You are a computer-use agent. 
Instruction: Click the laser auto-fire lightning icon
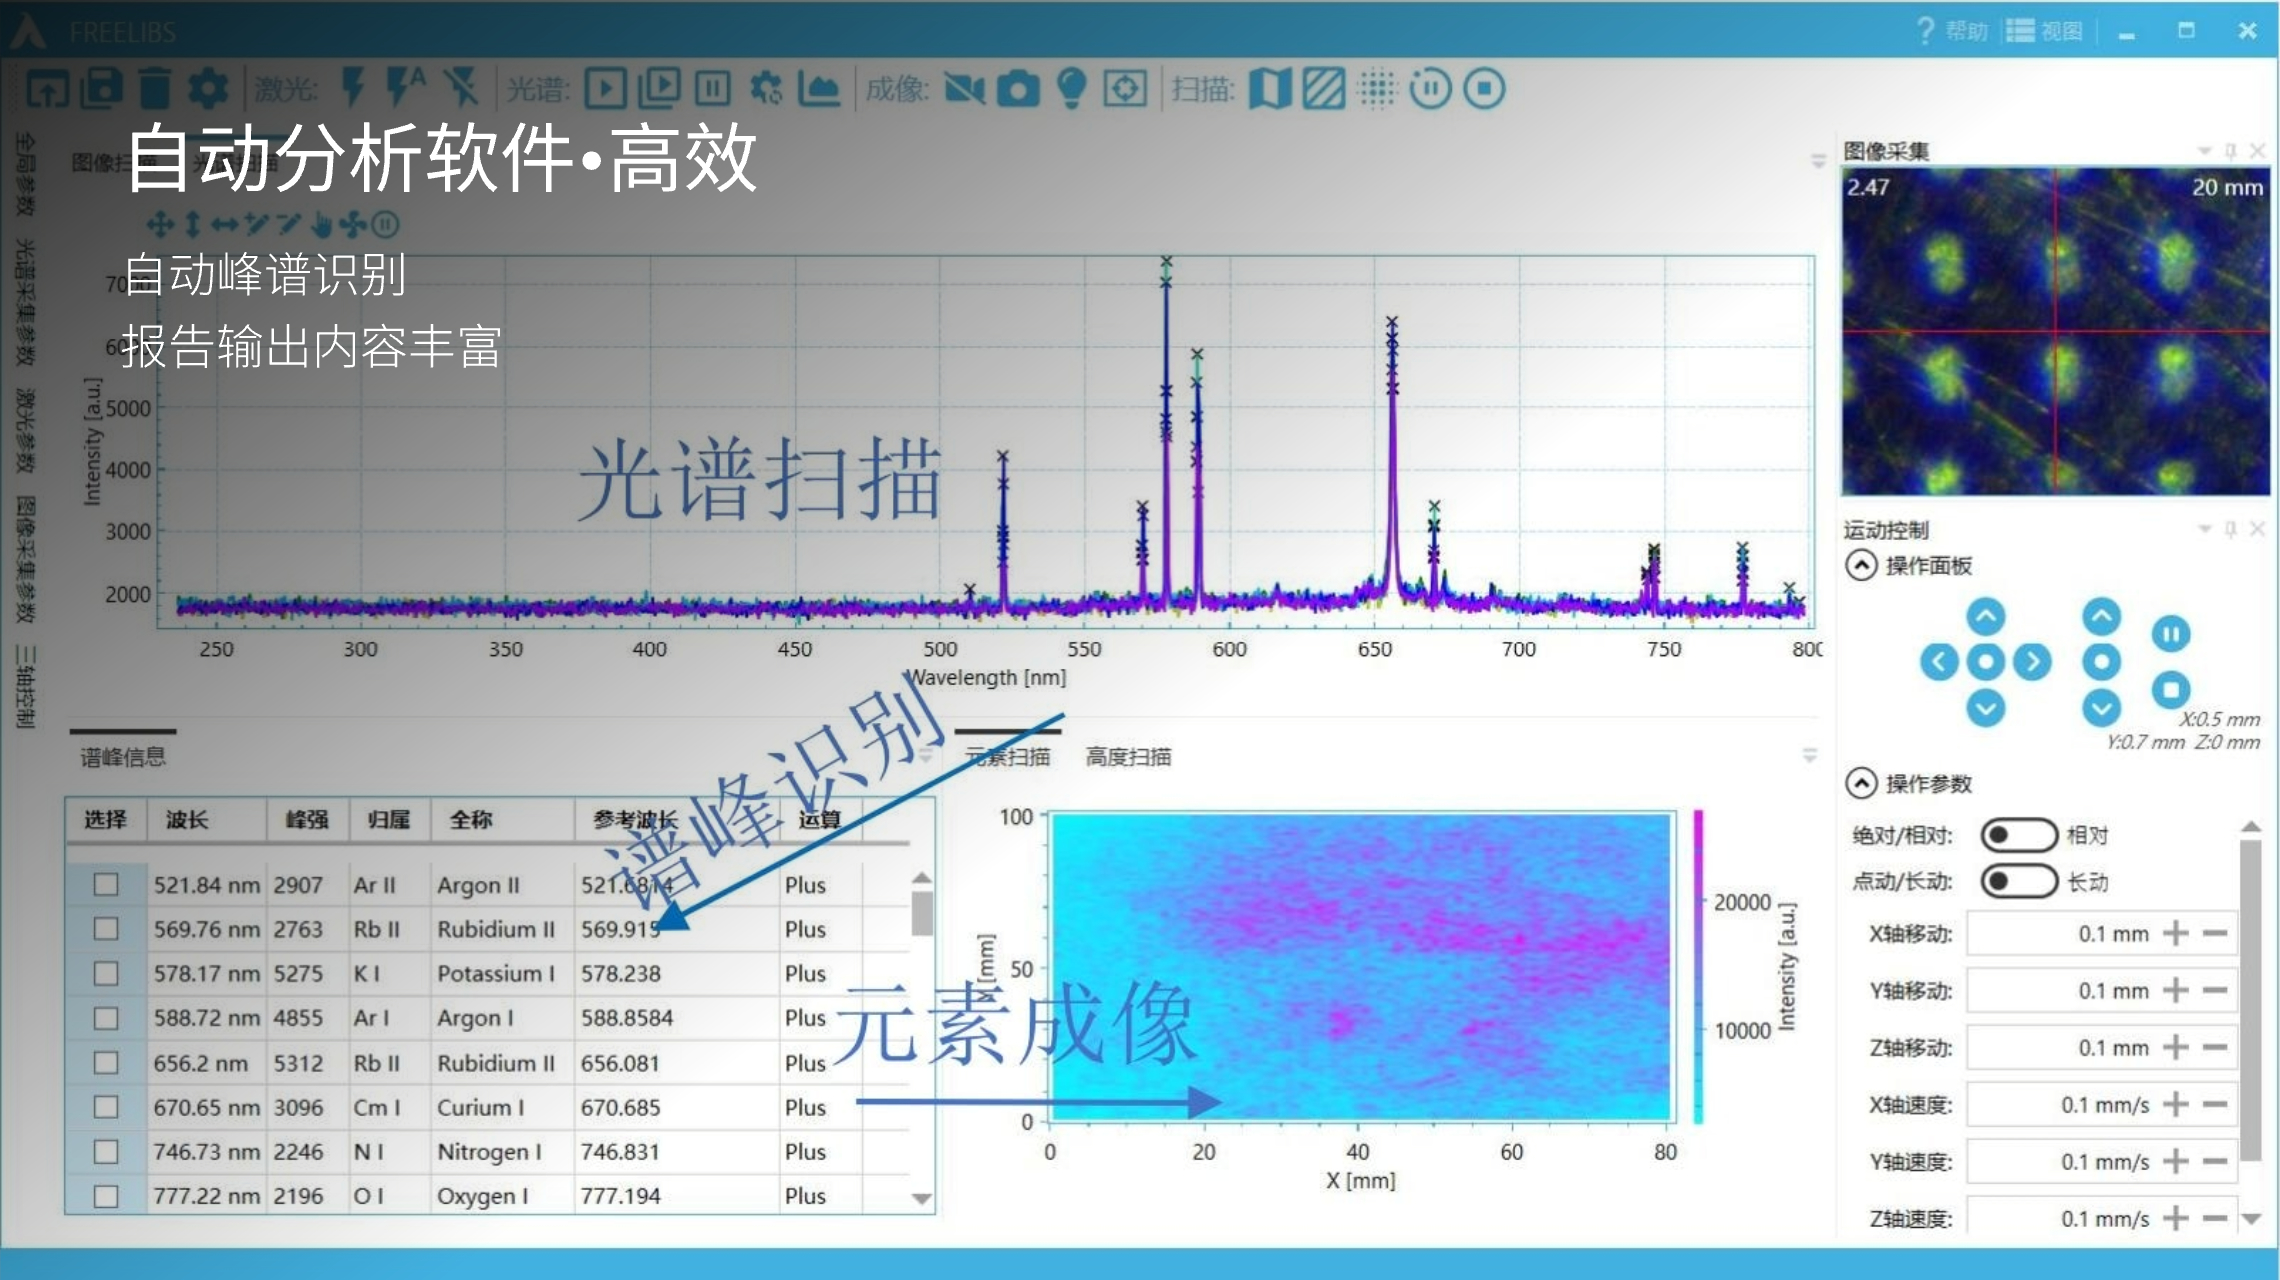click(x=406, y=88)
